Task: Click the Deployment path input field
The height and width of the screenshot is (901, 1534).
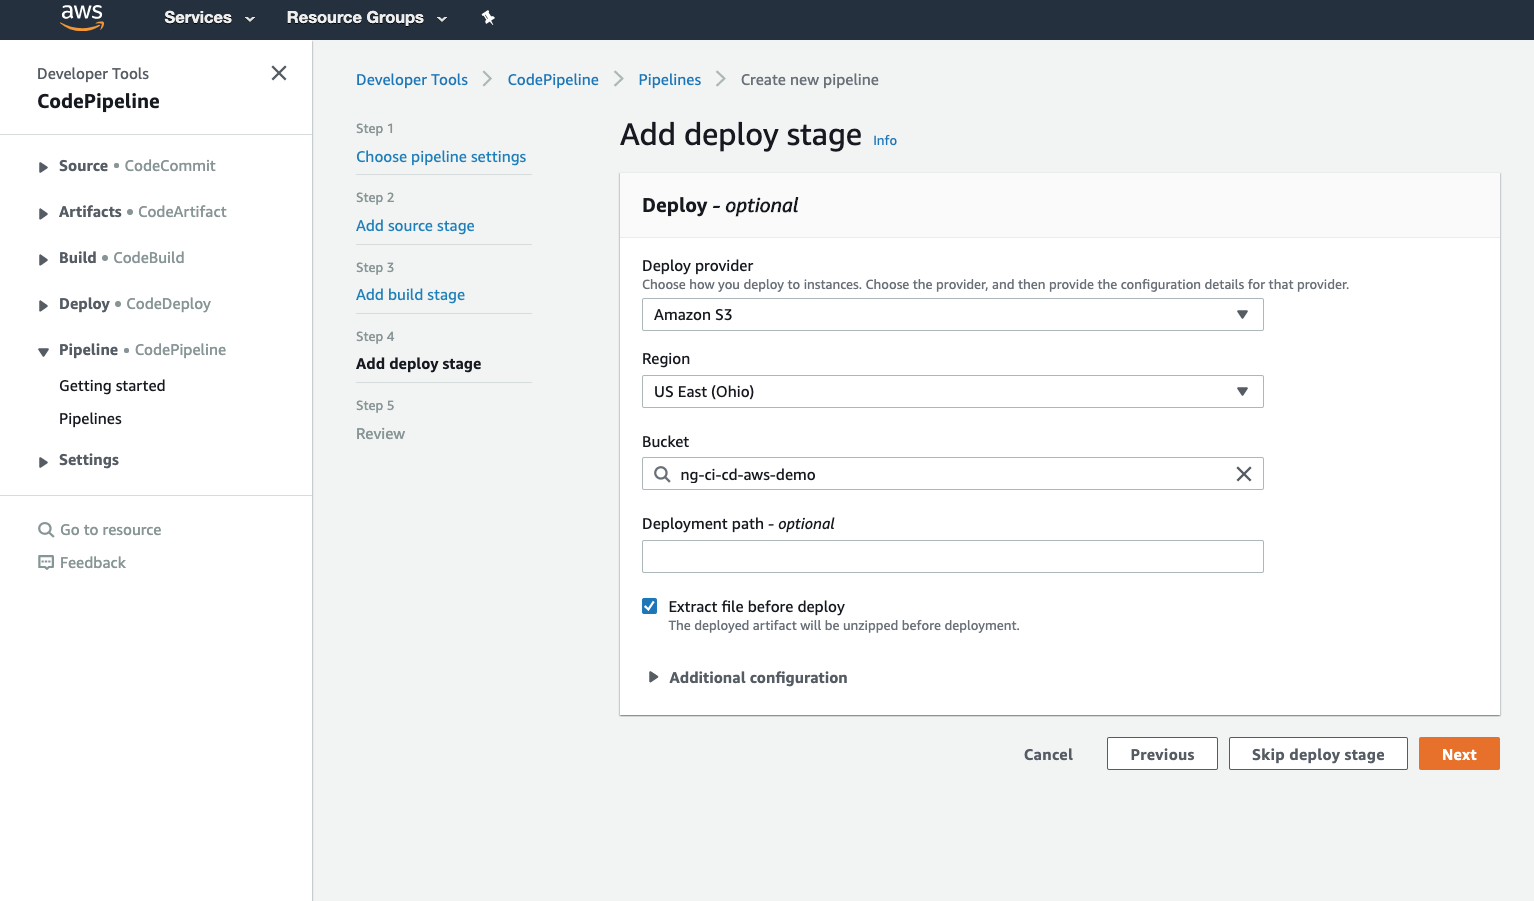Action: click(x=952, y=556)
